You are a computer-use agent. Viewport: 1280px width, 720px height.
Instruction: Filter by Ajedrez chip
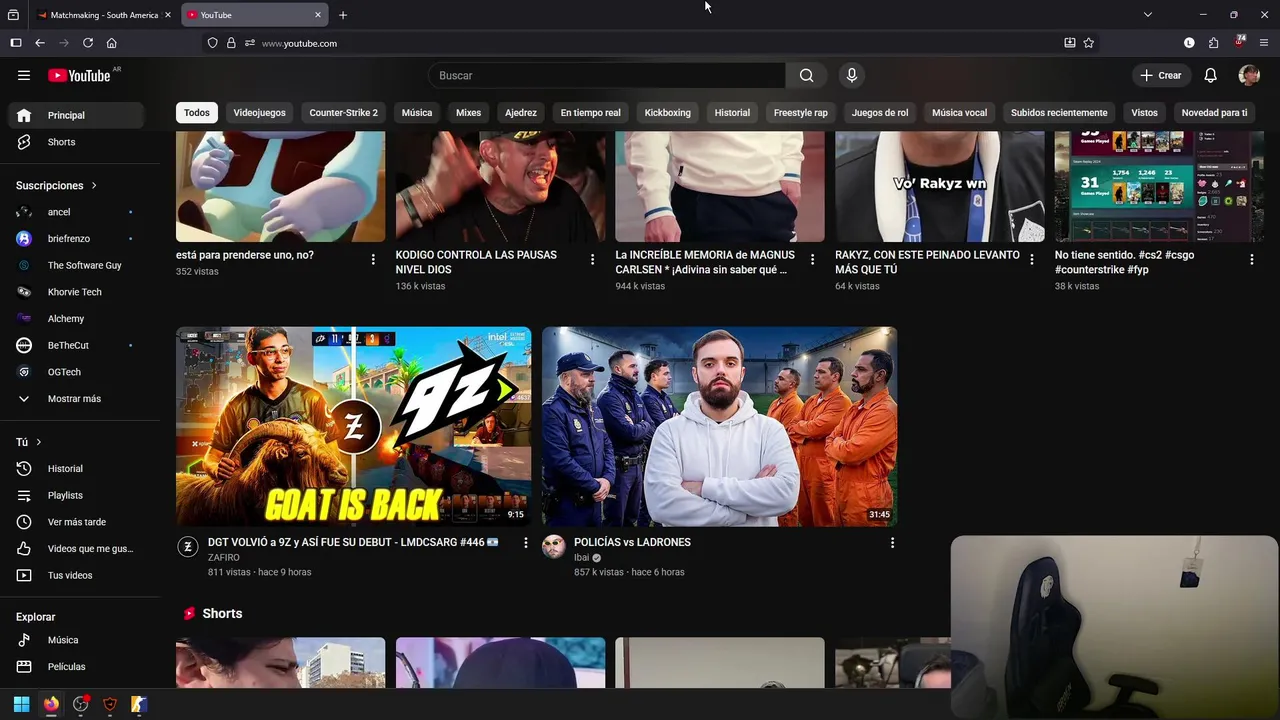click(521, 113)
